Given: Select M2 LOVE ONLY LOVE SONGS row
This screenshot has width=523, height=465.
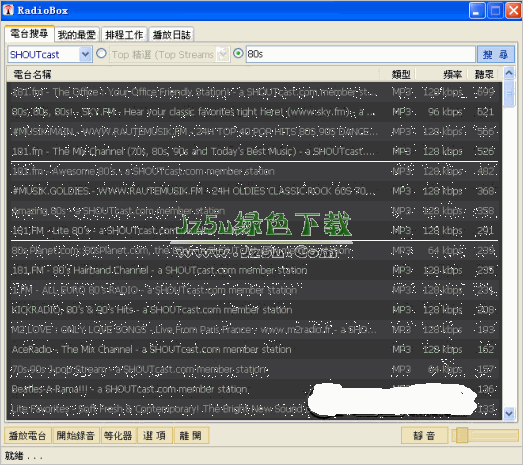Looking at the screenshot, I should click(x=254, y=330).
